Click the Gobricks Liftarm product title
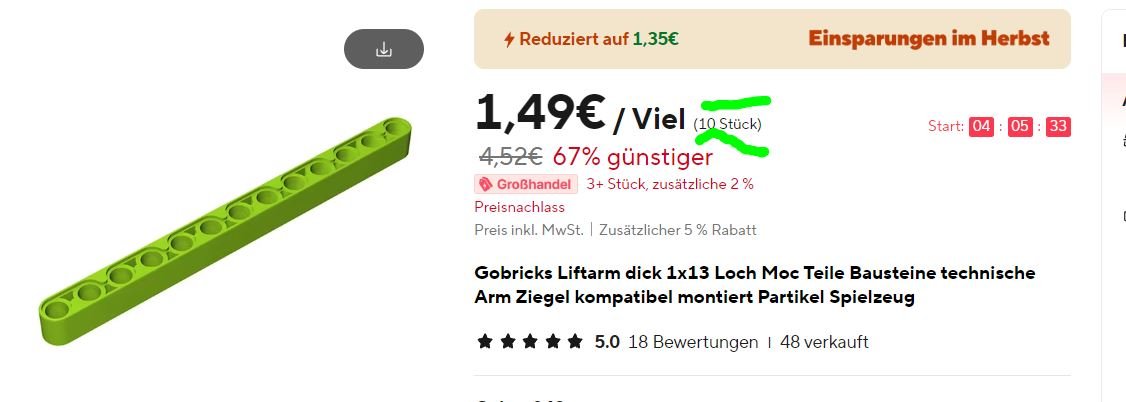The height and width of the screenshot is (402, 1126). tap(755, 285)
